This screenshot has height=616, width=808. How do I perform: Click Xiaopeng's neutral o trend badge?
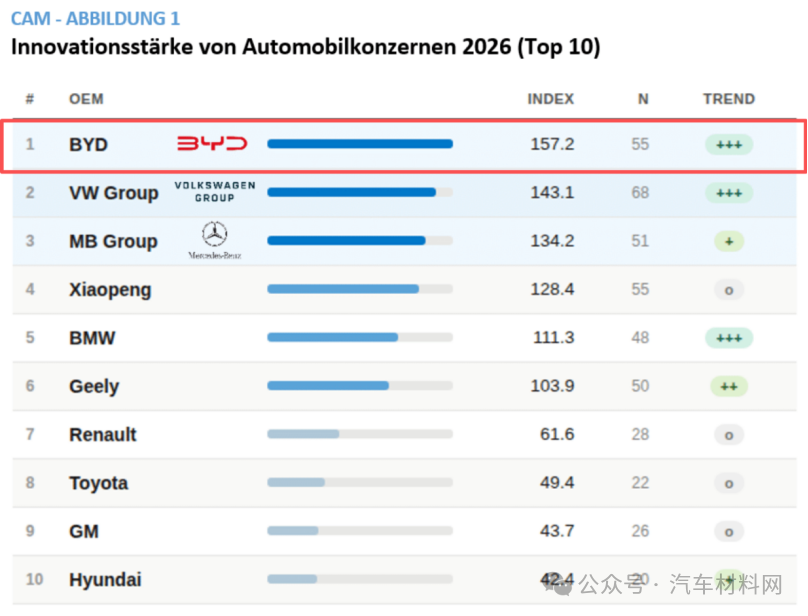[x=729, y=290]
